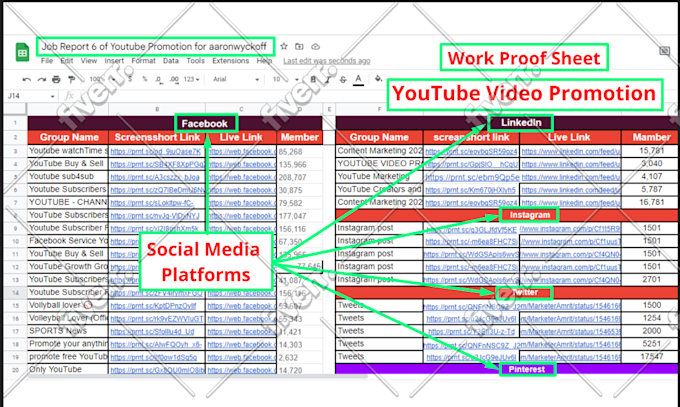
Task: Select member count cell '85,268'
Action: (x=299, y=152)
